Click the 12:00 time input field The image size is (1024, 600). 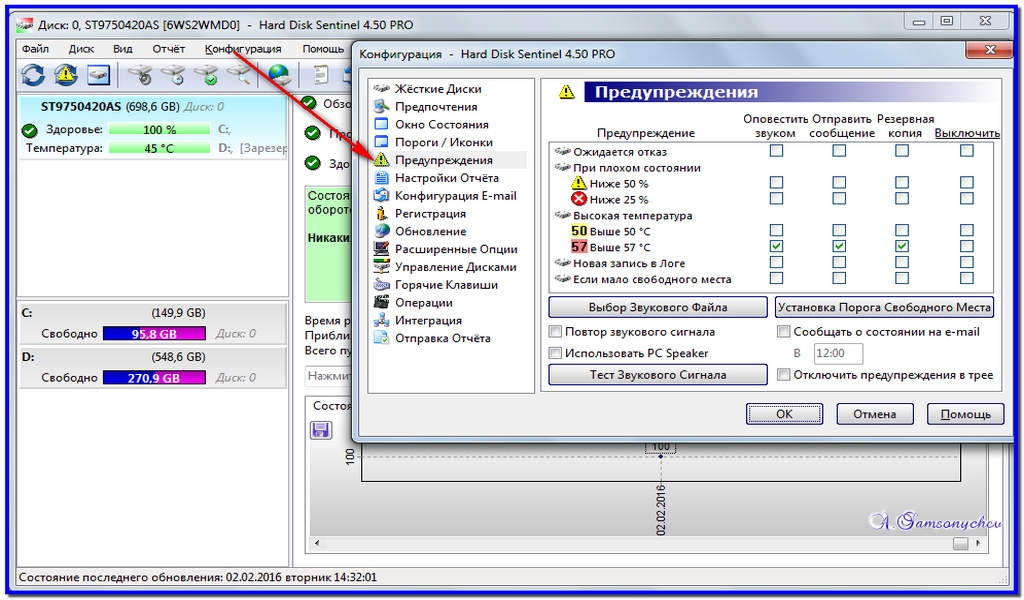point(838,353)
